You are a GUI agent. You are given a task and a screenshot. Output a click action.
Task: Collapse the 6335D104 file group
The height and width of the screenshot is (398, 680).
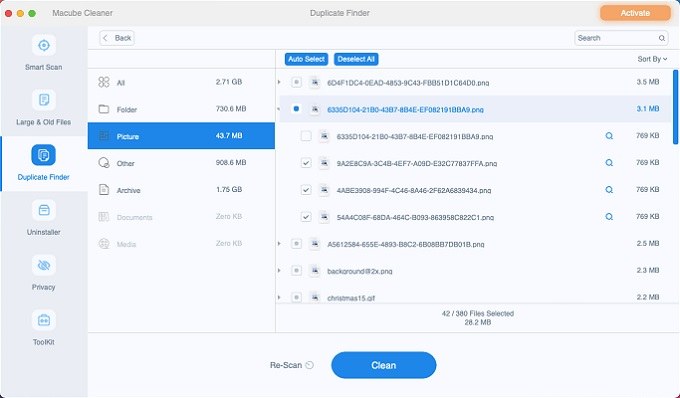279,109
